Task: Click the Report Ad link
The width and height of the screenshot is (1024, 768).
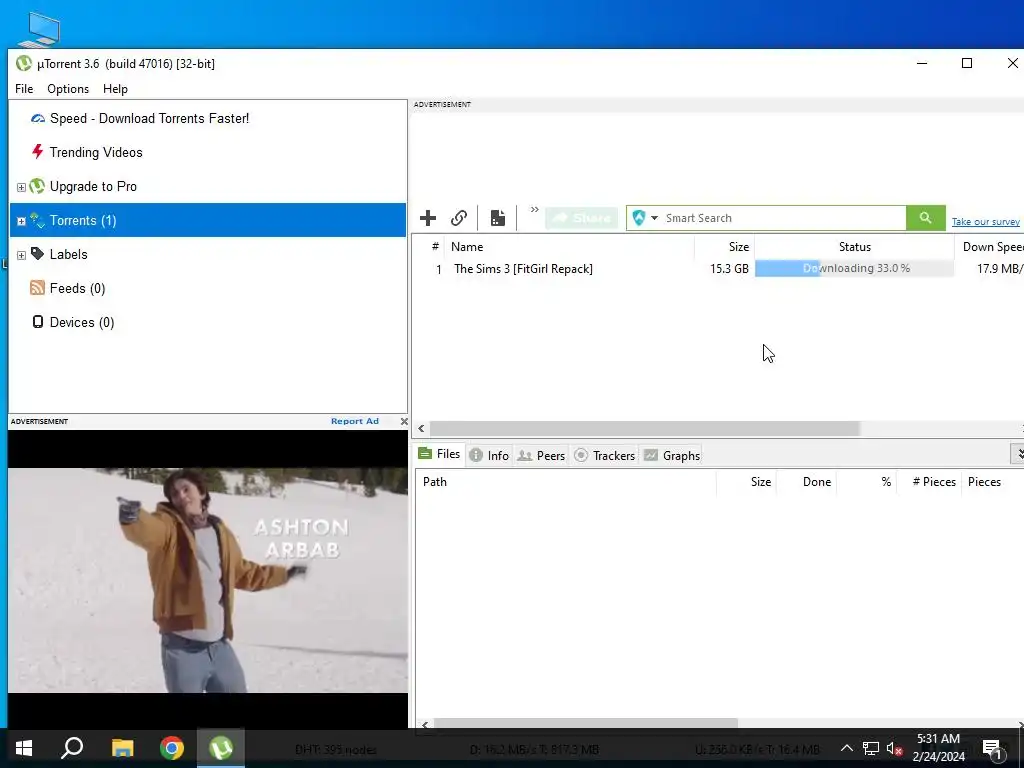Action: point(355,421)
